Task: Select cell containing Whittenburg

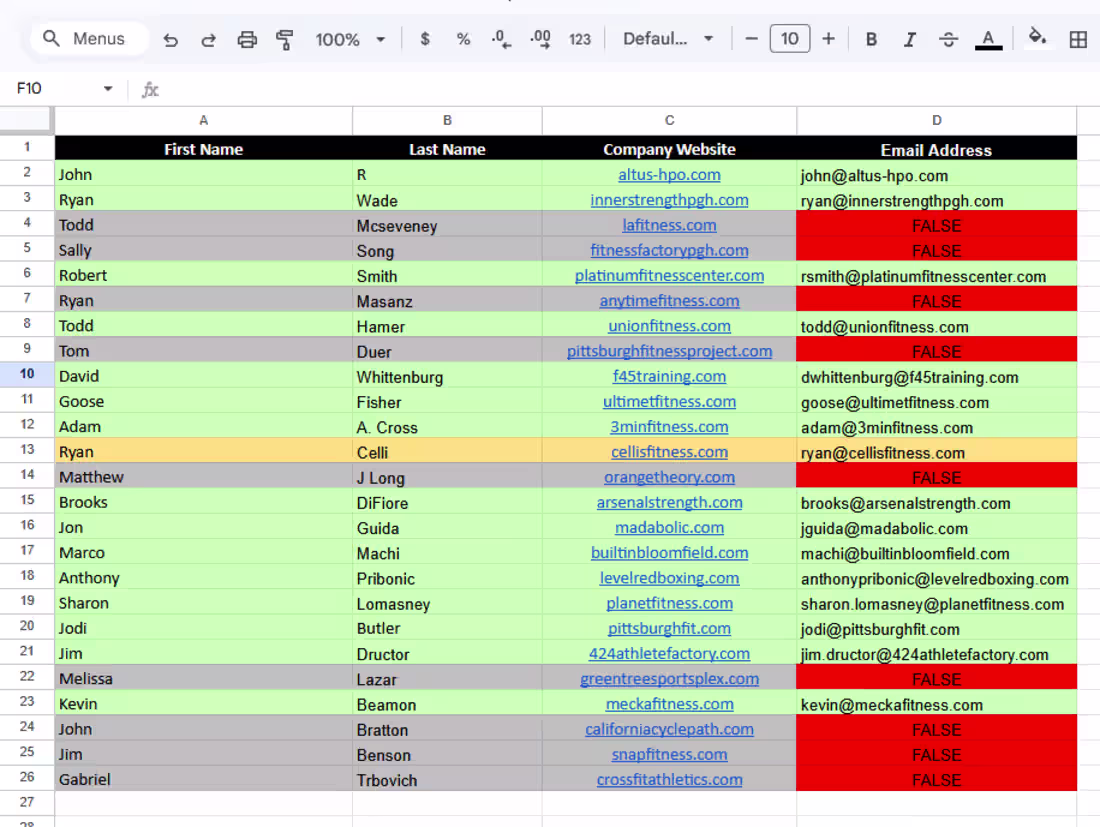Action: (x=447, y=377)
